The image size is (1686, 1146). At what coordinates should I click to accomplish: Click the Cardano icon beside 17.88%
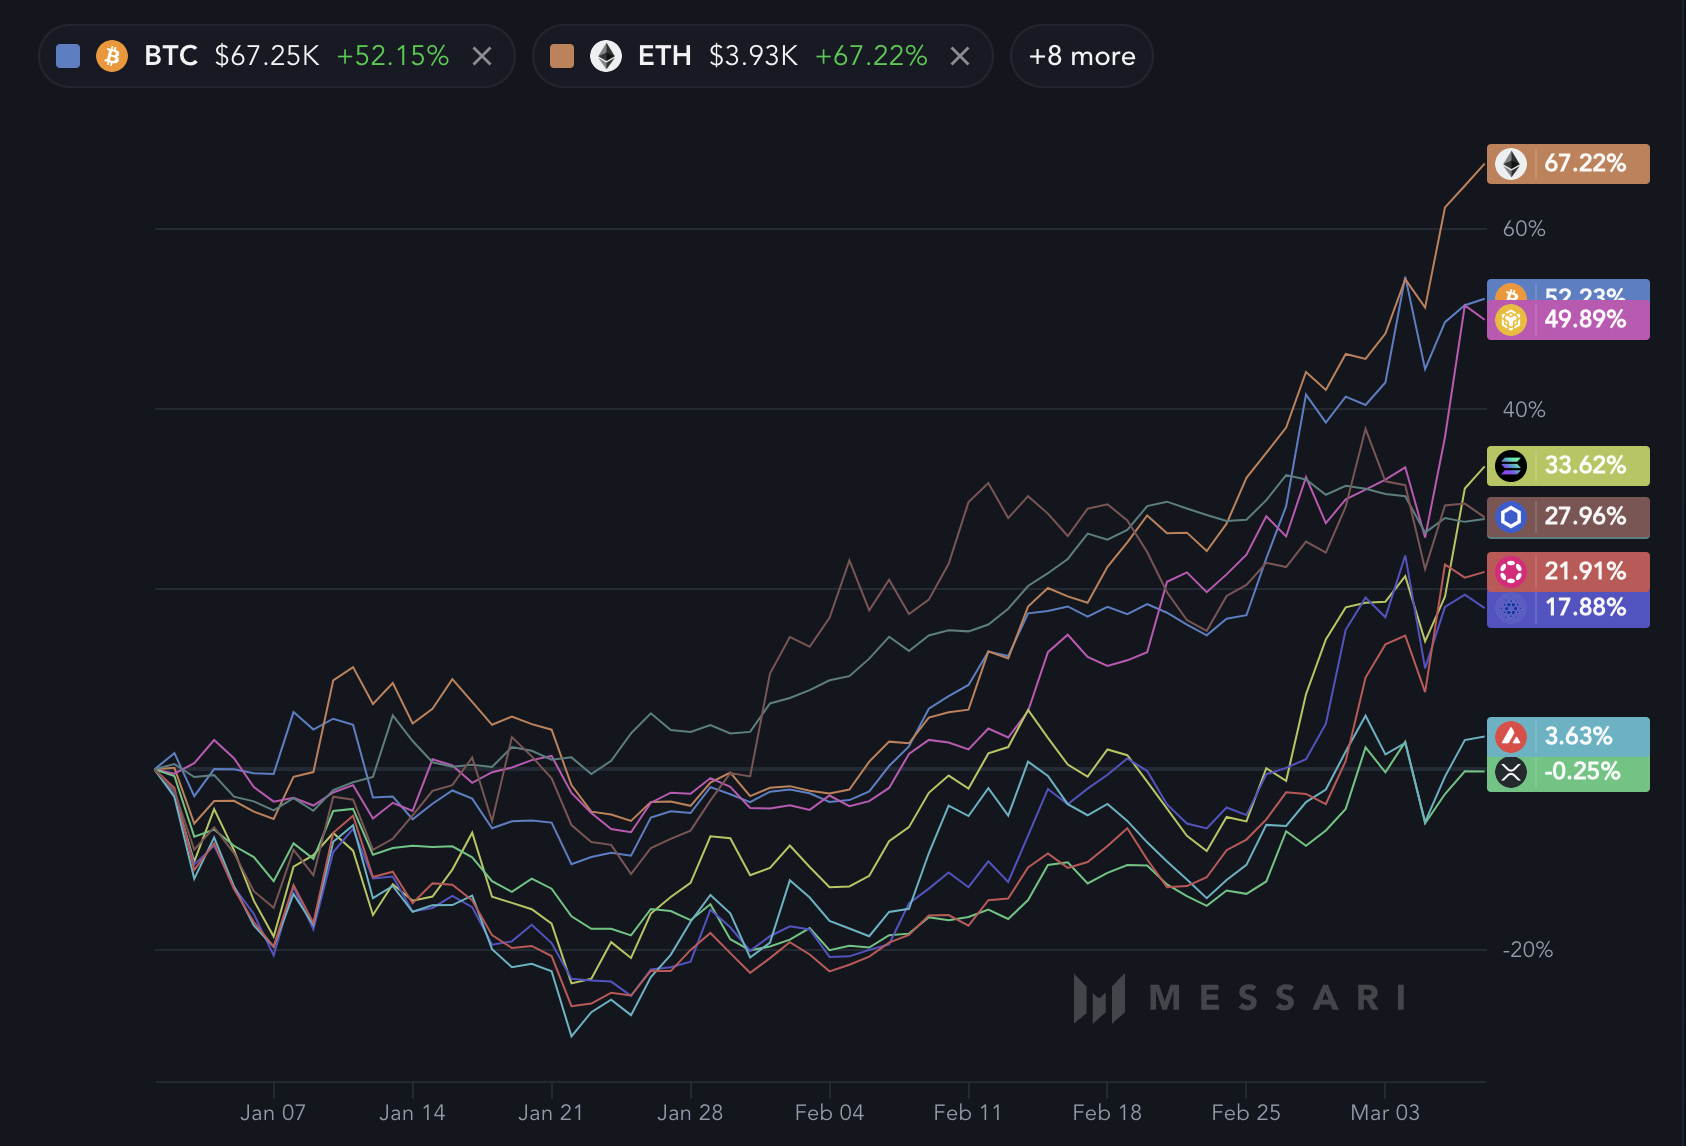click(x=1511, y=608)
